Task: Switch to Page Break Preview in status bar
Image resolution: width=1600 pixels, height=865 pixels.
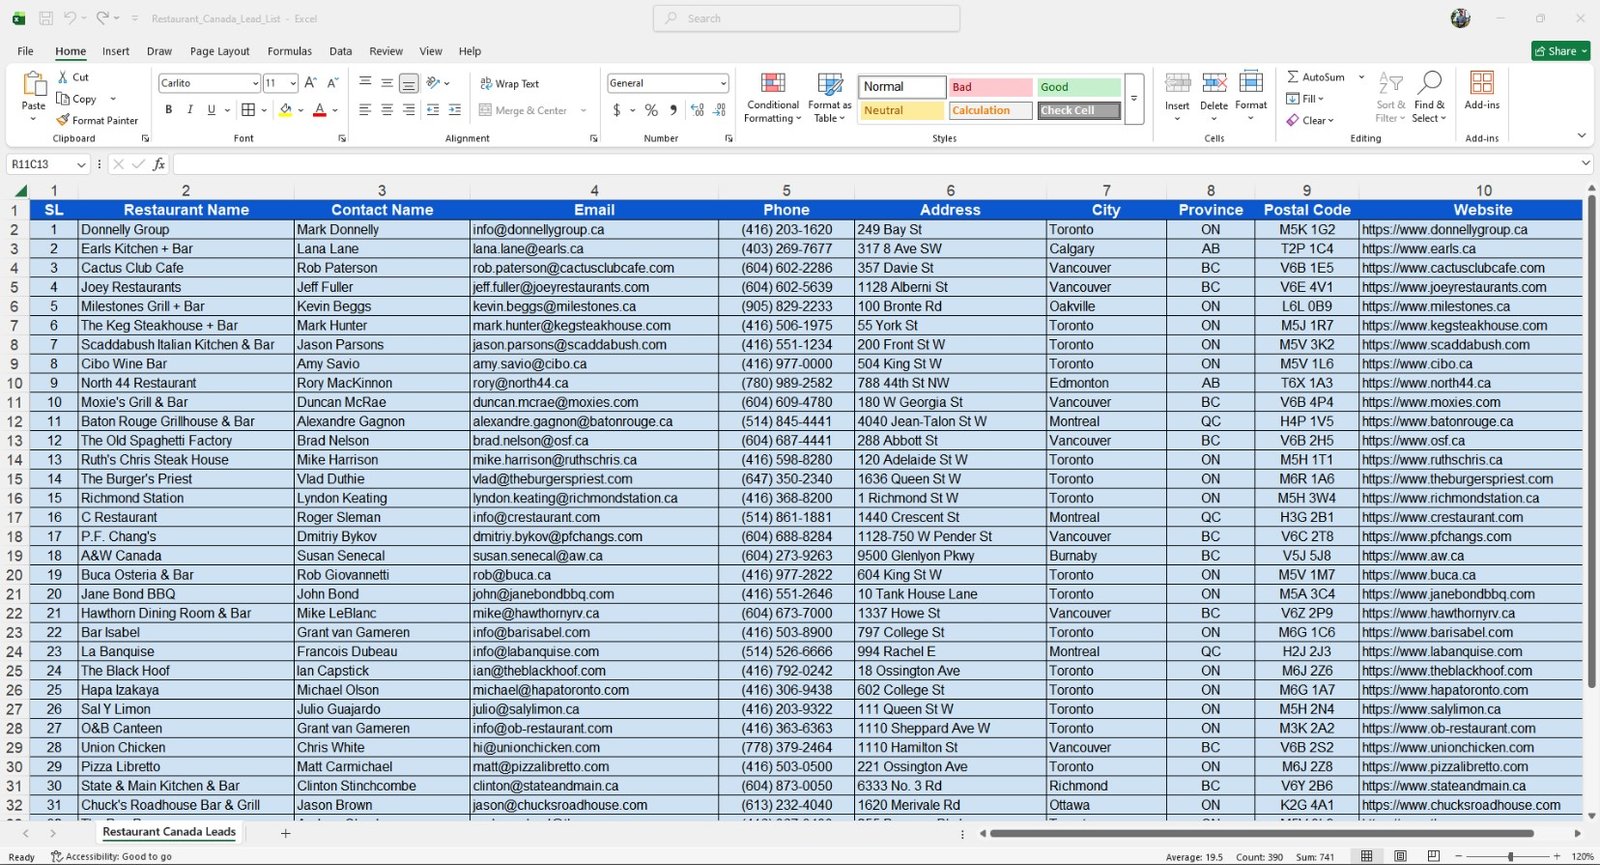Action: pos(1433,856)
